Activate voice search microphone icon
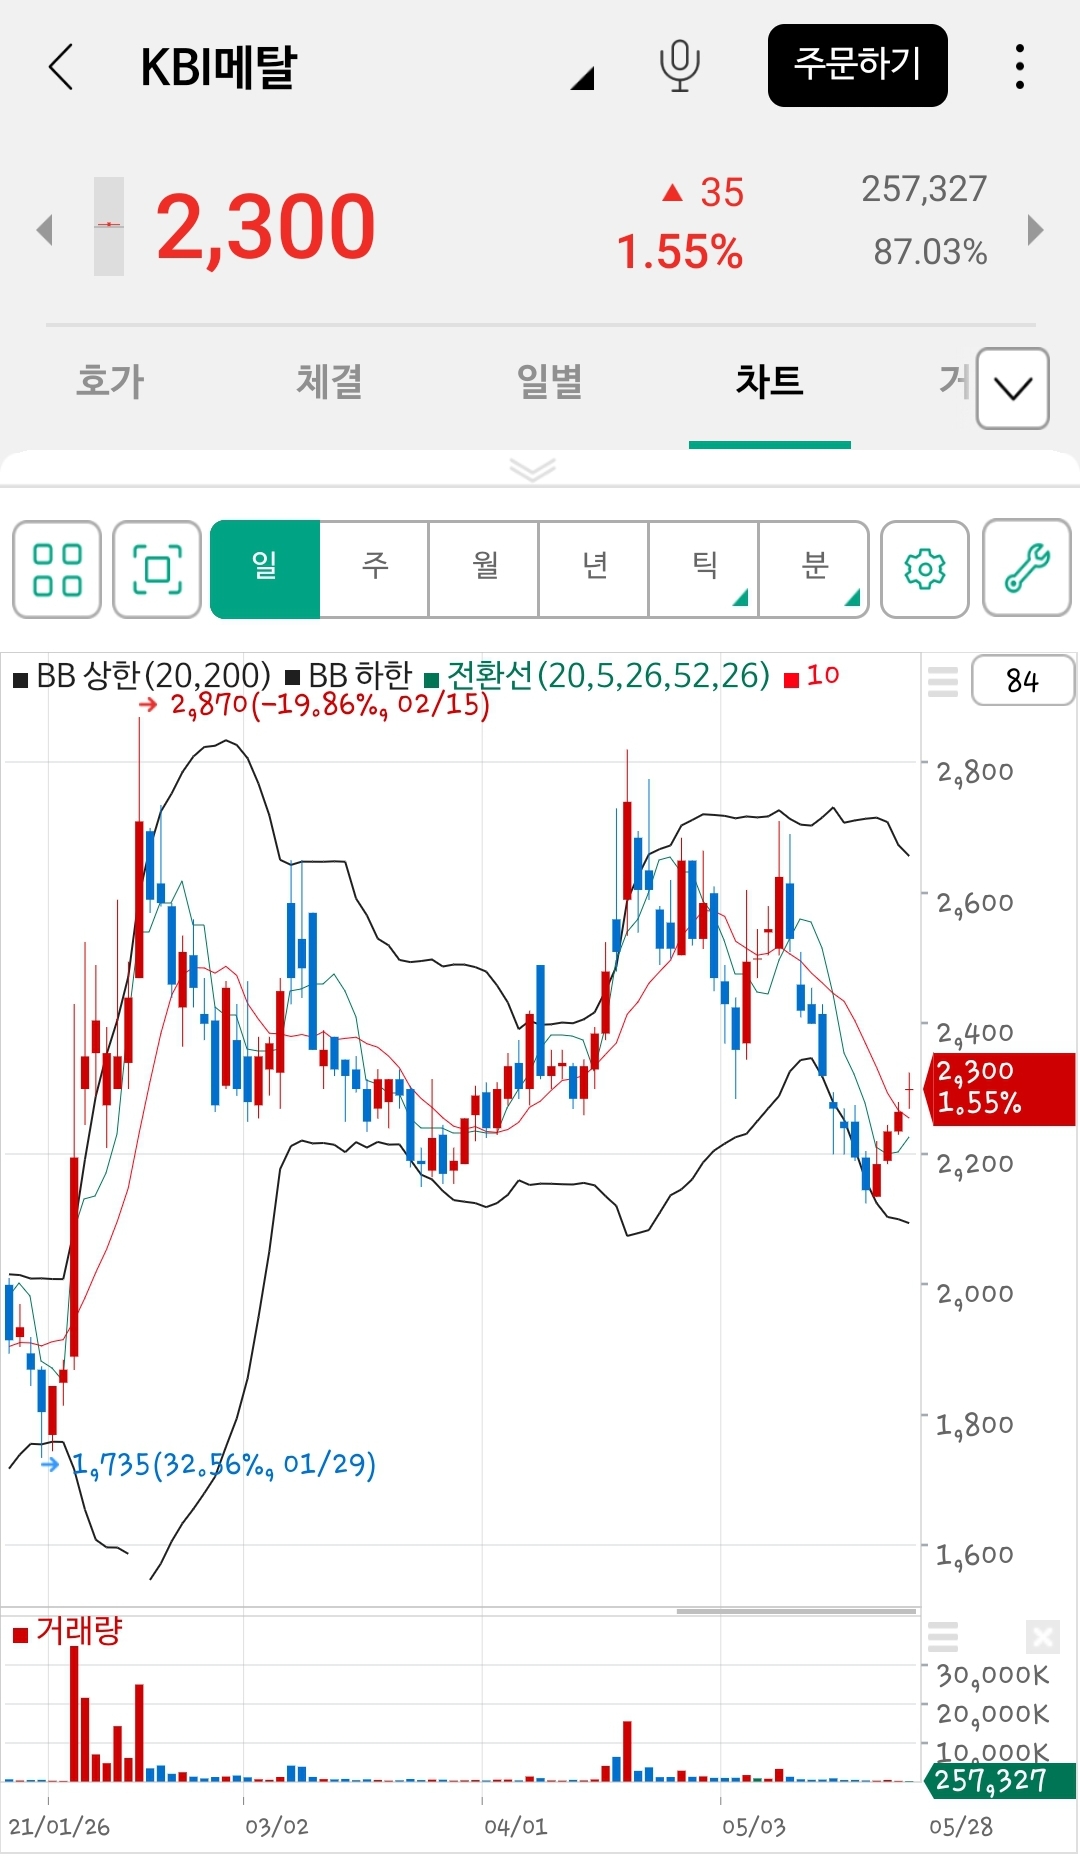This screenshot has width=1080, height=1858. 680,66
